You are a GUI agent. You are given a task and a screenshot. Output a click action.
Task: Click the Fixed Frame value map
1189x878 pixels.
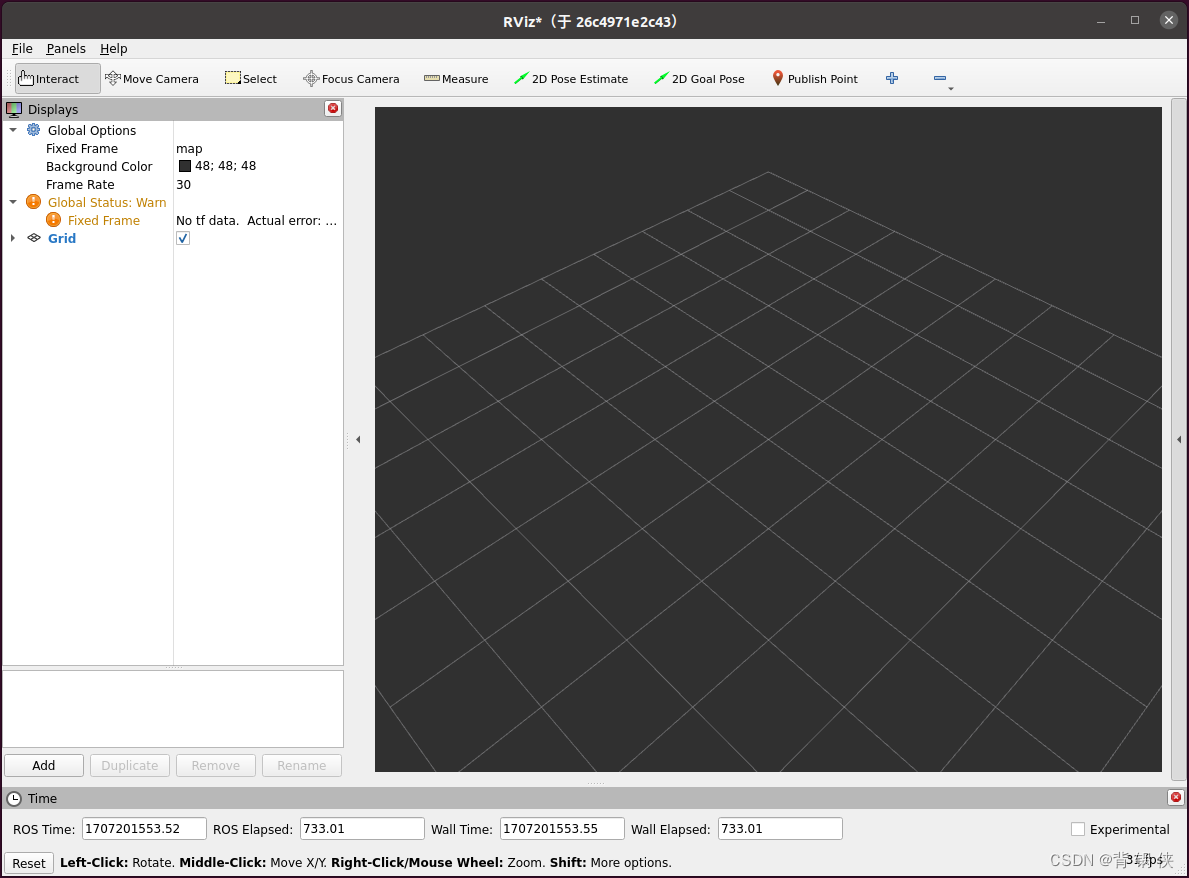pos(189,149)
